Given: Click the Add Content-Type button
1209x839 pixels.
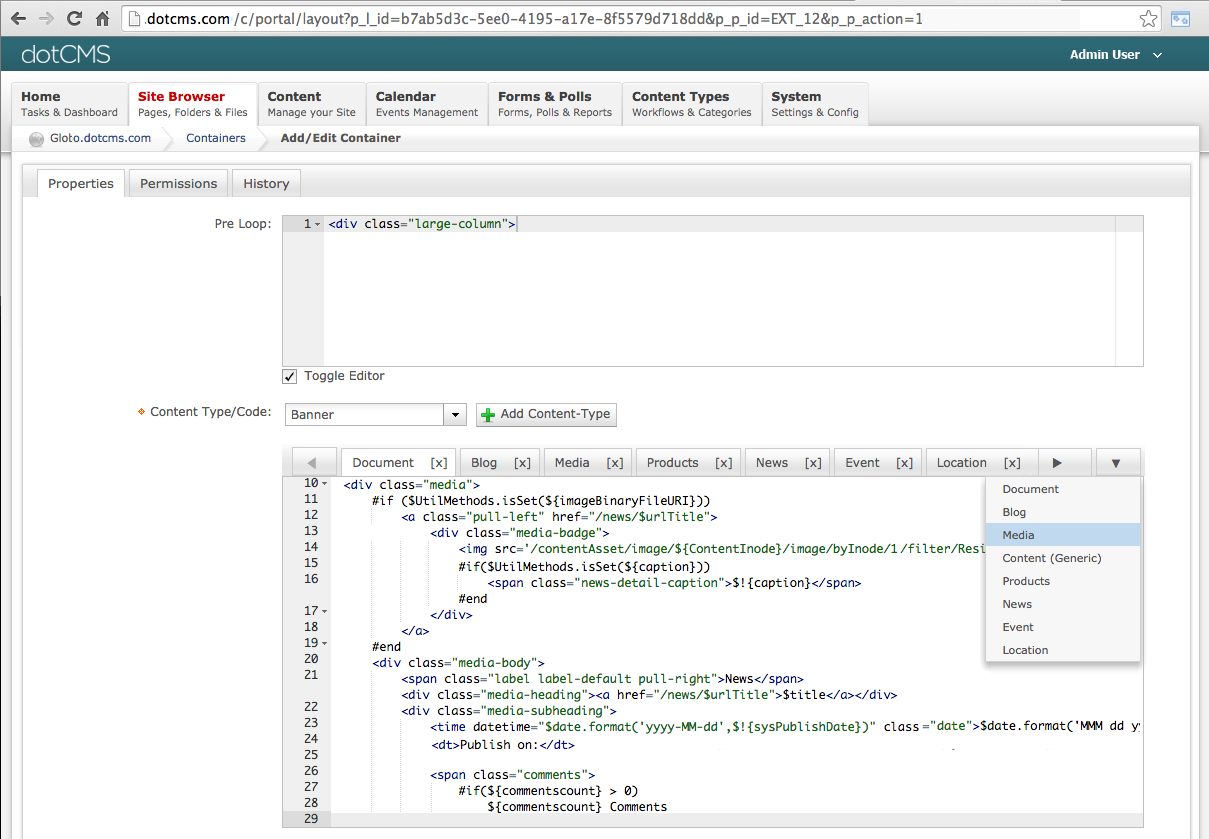Looking at the screenshot, I should (x=546, y=415).
